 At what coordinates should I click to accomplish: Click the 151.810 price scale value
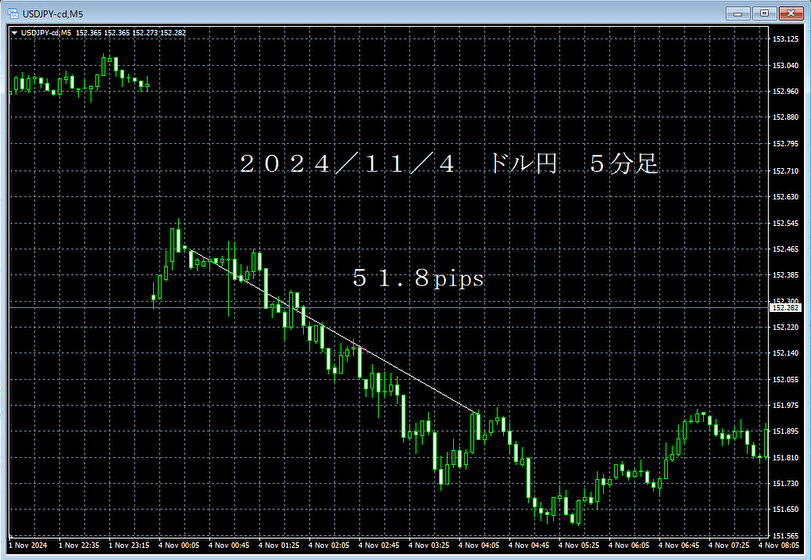pyautogui.click(x=785, y=458)
